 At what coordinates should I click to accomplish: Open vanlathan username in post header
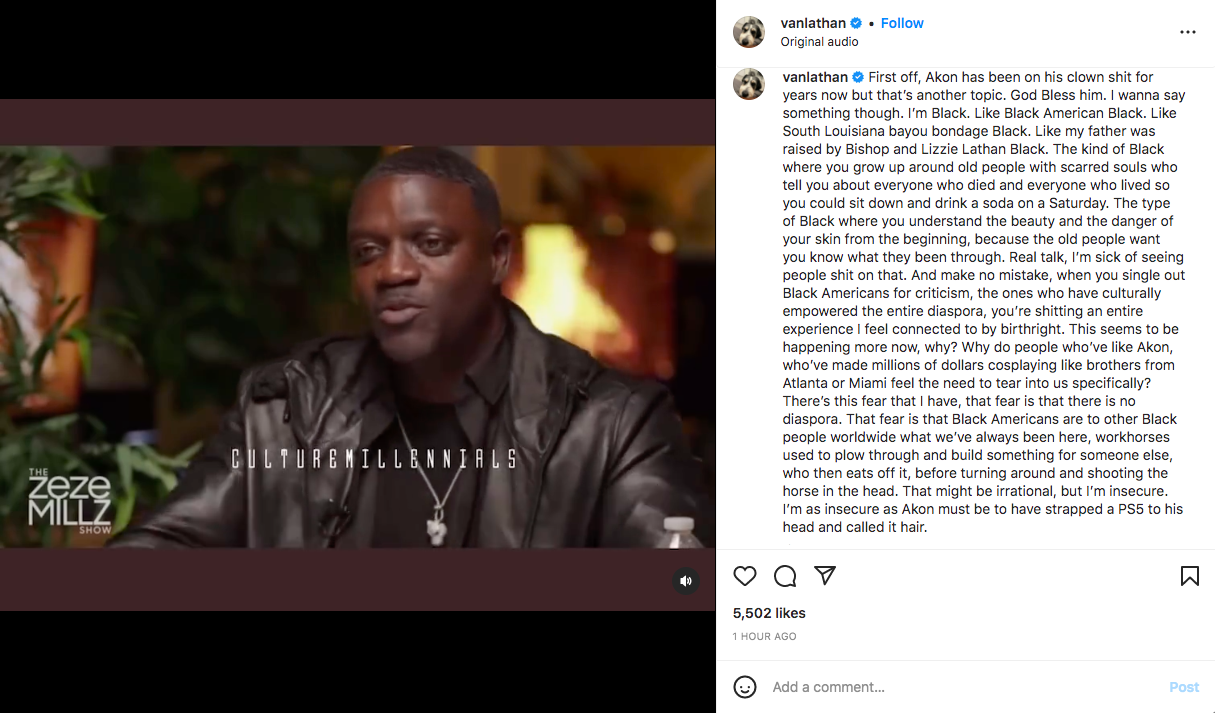814,23
